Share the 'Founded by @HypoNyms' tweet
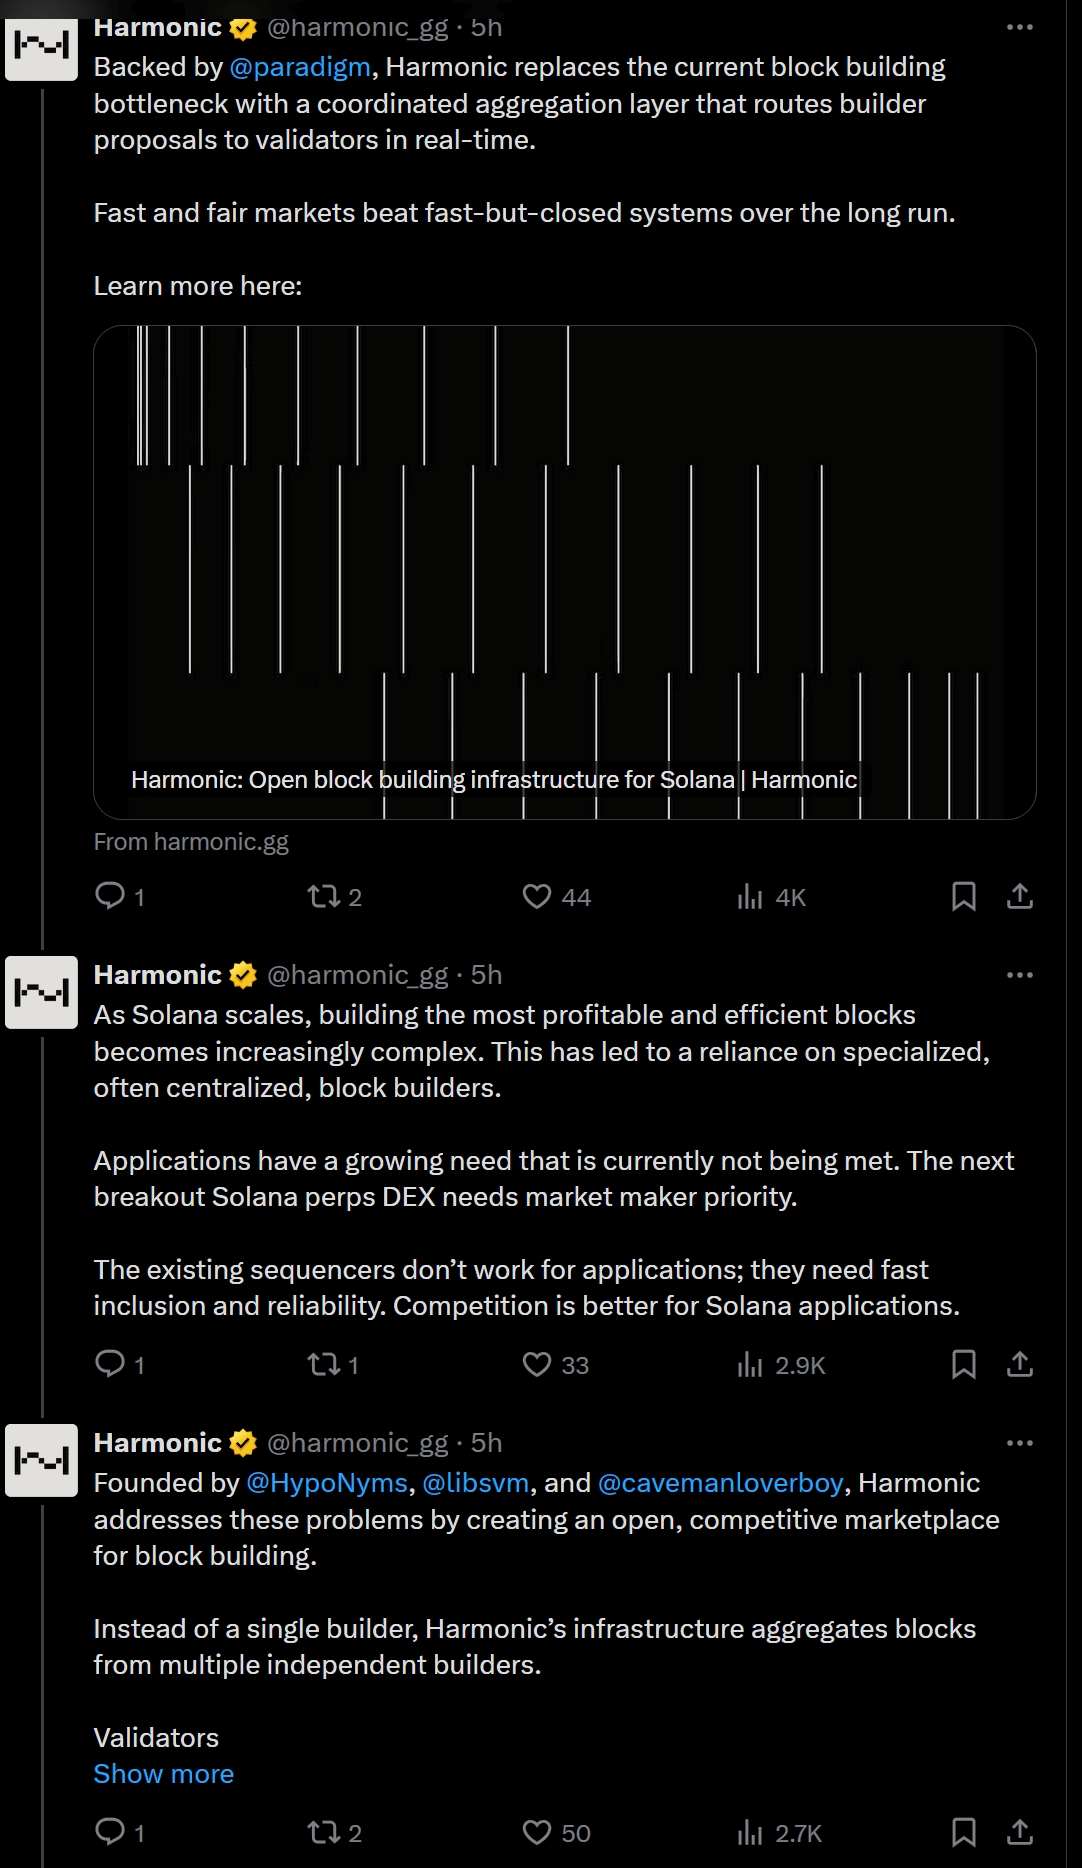This screenshot has width=1082, height=1868. [x=1019, y=1832]
